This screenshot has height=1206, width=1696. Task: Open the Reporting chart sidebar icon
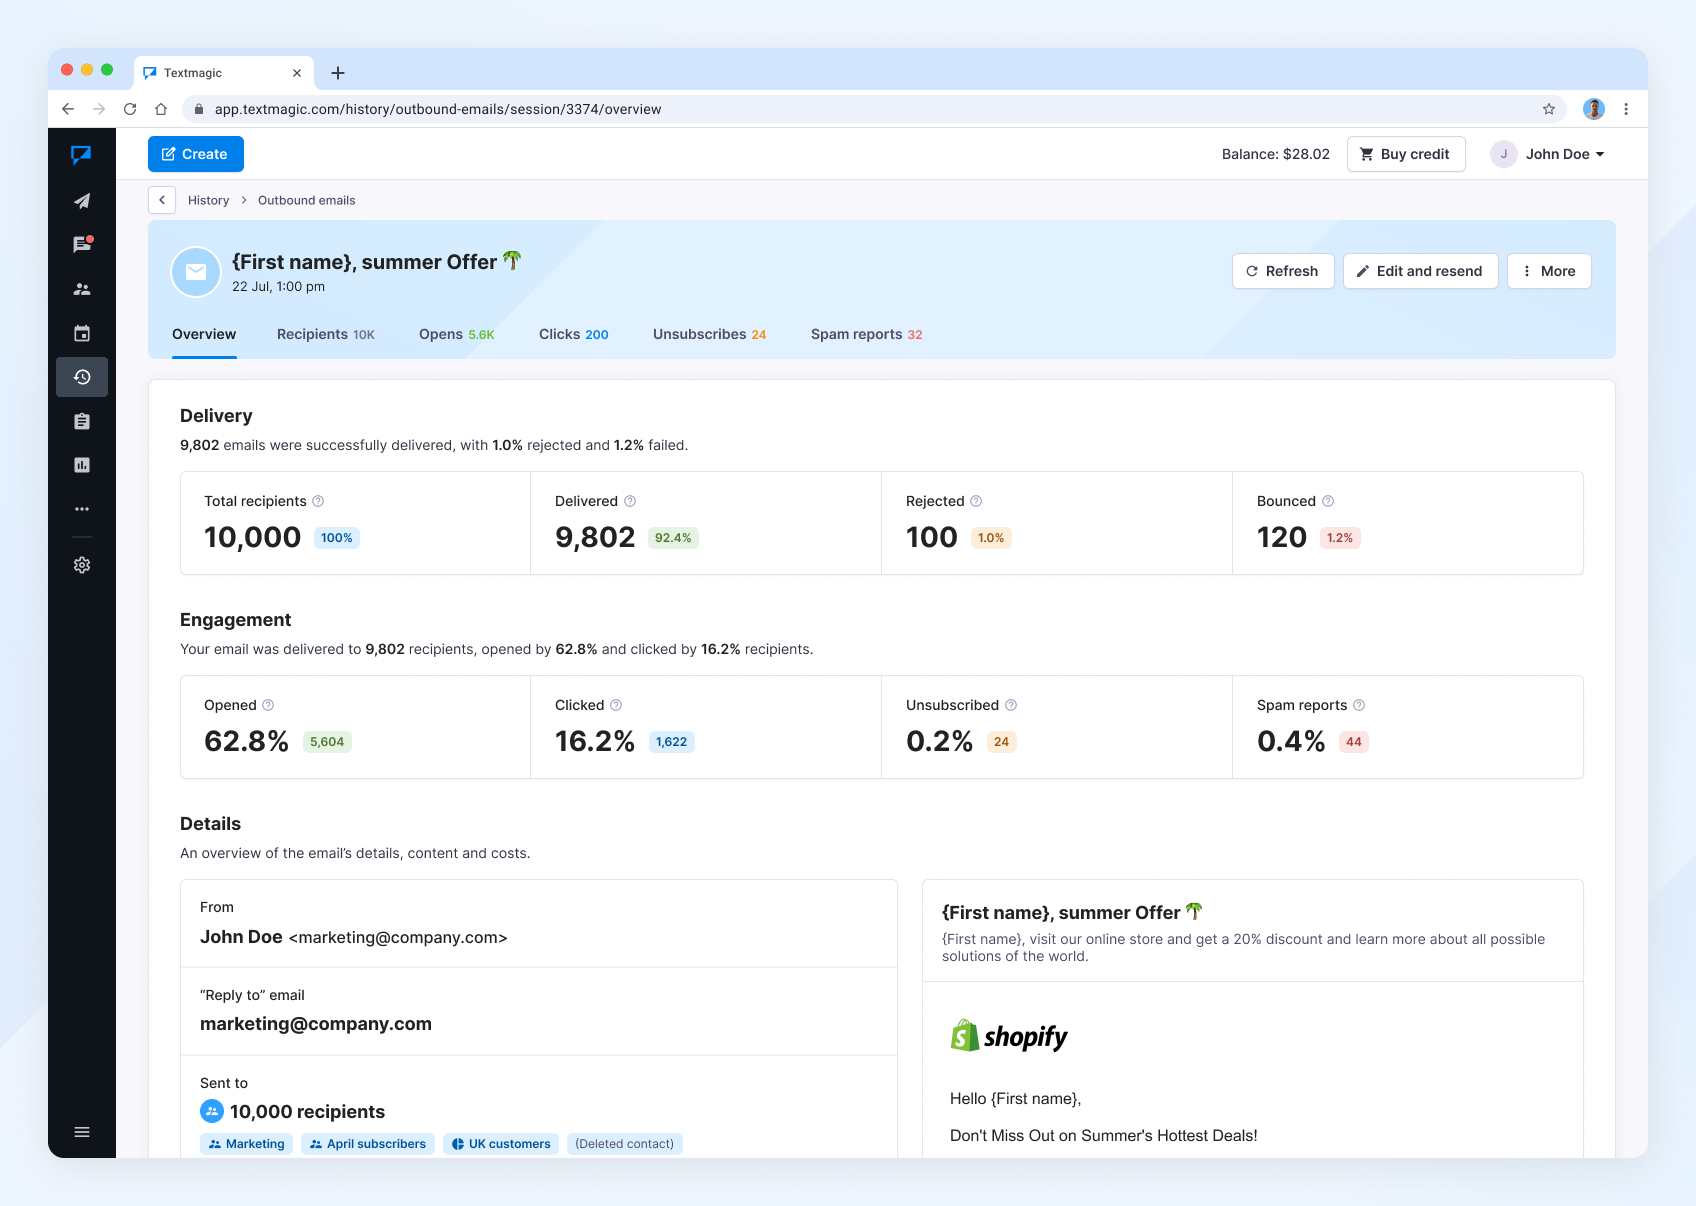82,465
